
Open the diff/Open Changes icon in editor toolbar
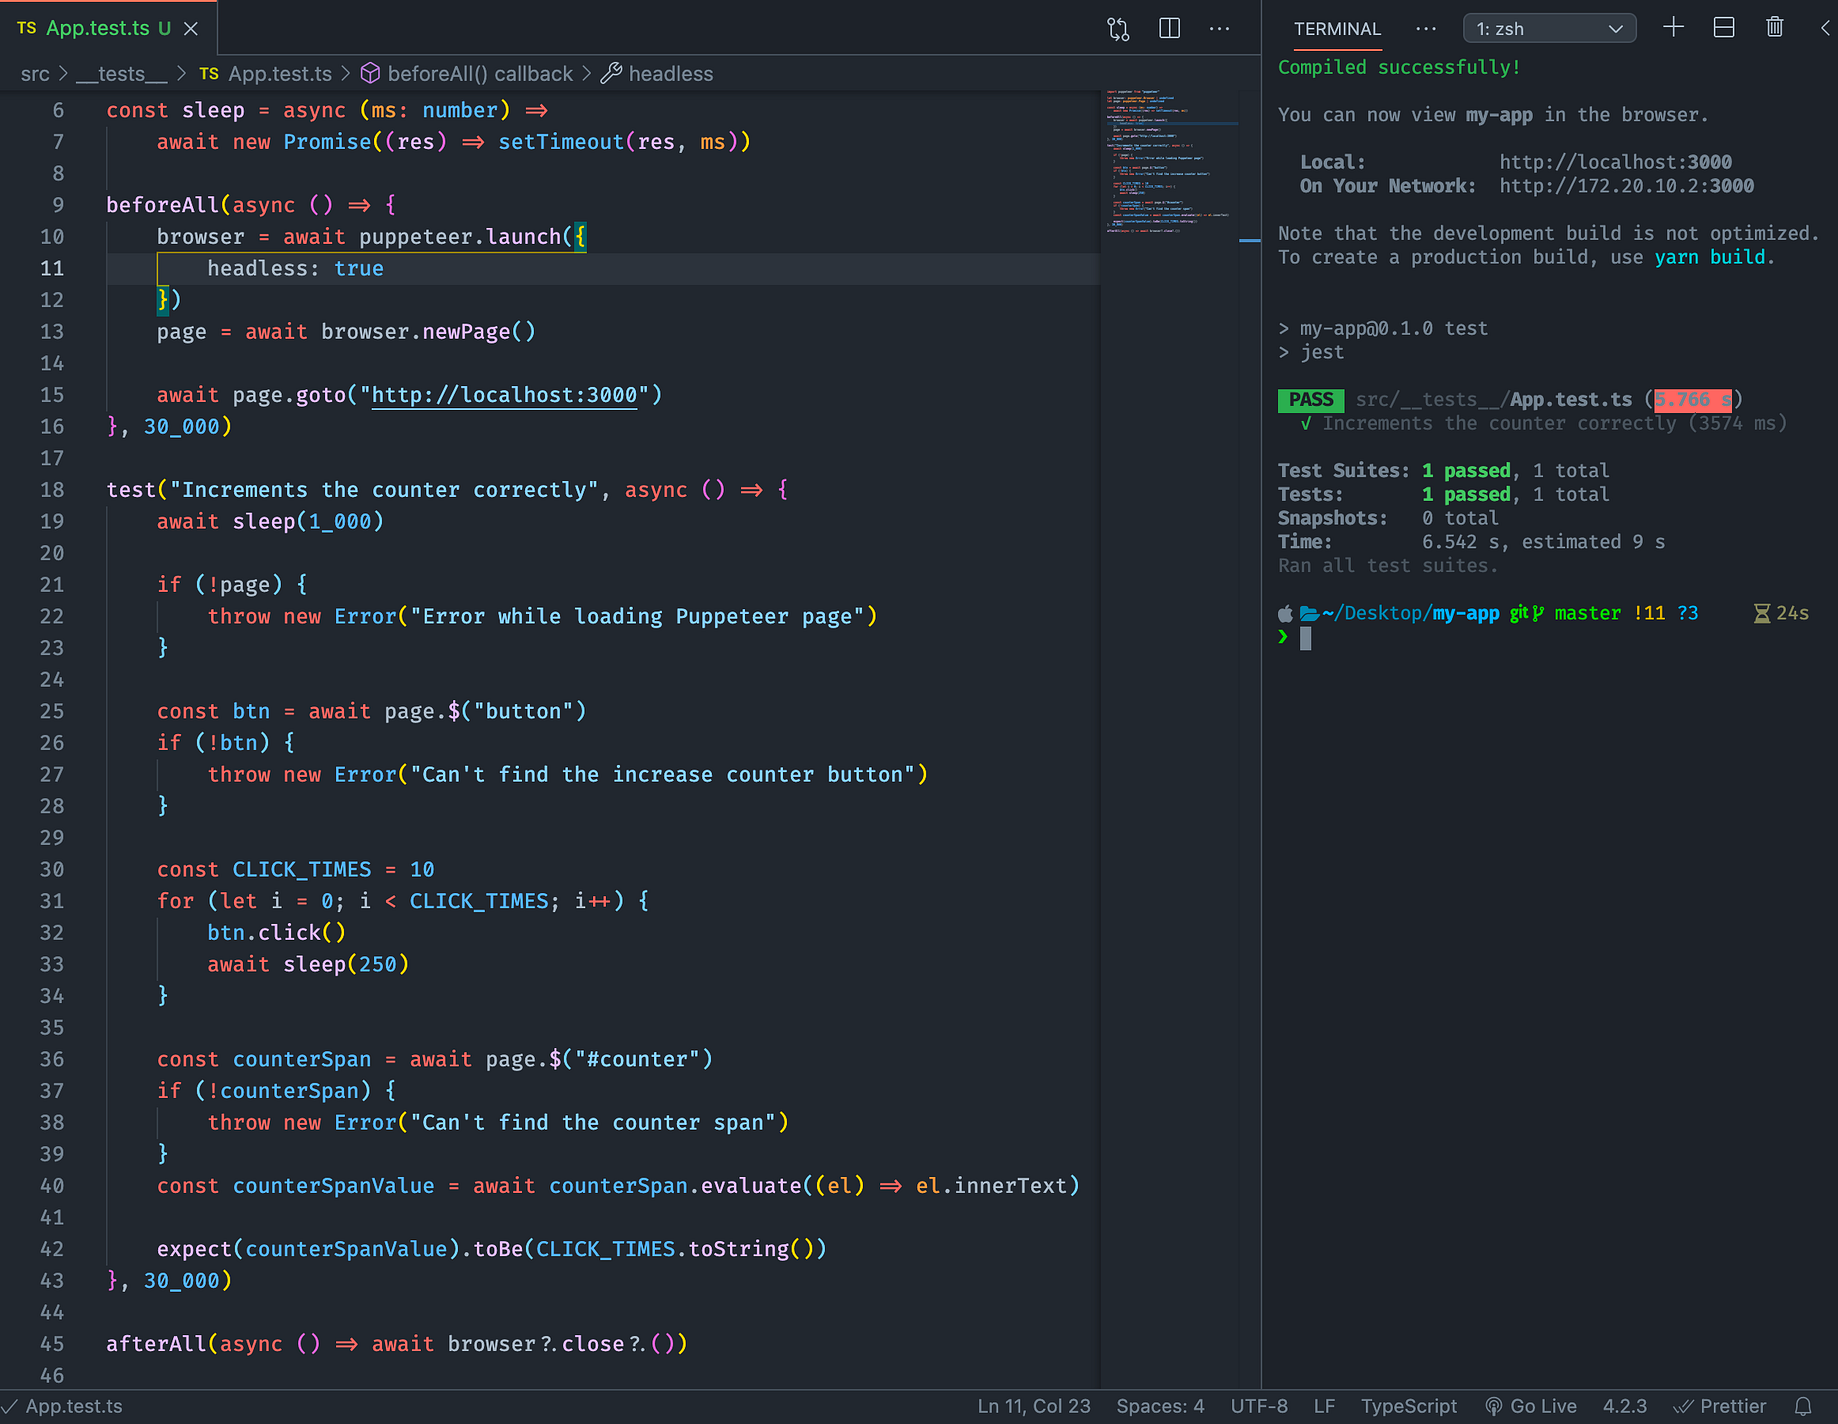(x=1117, y=28)
